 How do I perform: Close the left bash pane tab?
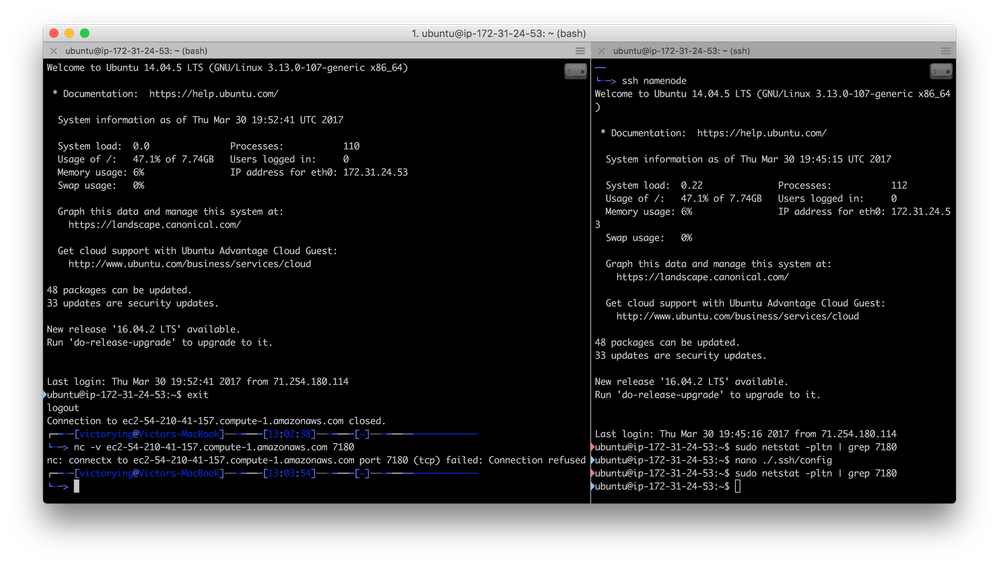(54, 51)
